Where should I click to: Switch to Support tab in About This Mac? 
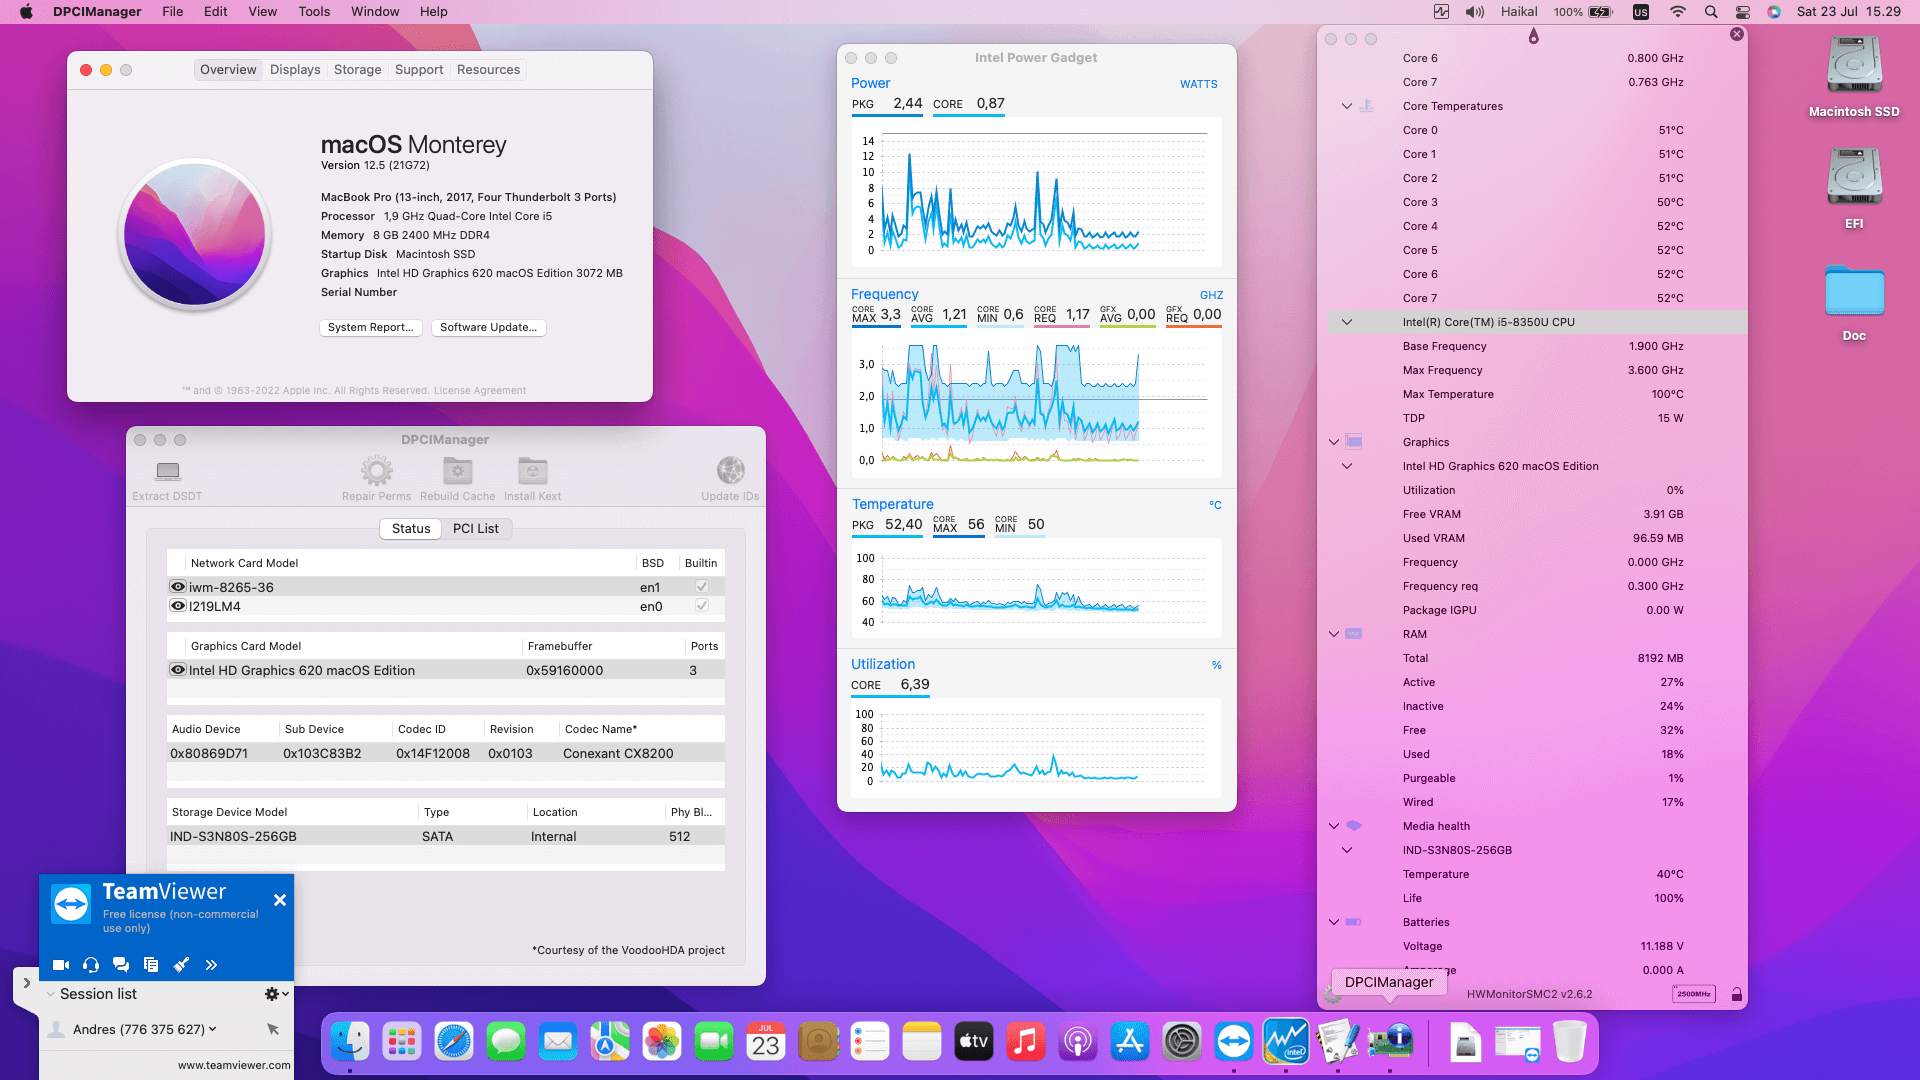419,70
